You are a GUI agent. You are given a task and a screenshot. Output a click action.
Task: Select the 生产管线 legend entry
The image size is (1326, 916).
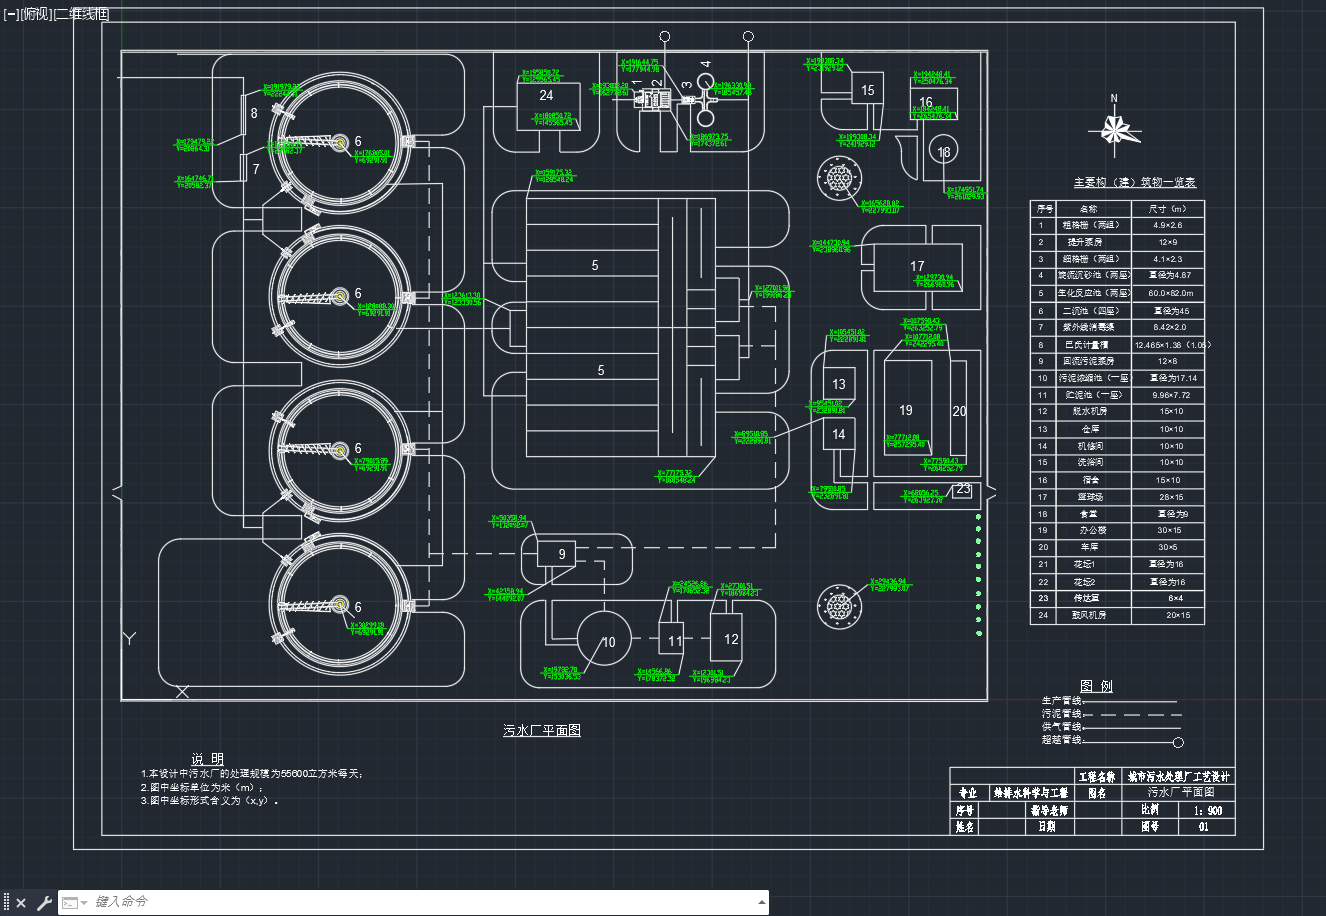pyautogui.click(x=1061, y=701)
